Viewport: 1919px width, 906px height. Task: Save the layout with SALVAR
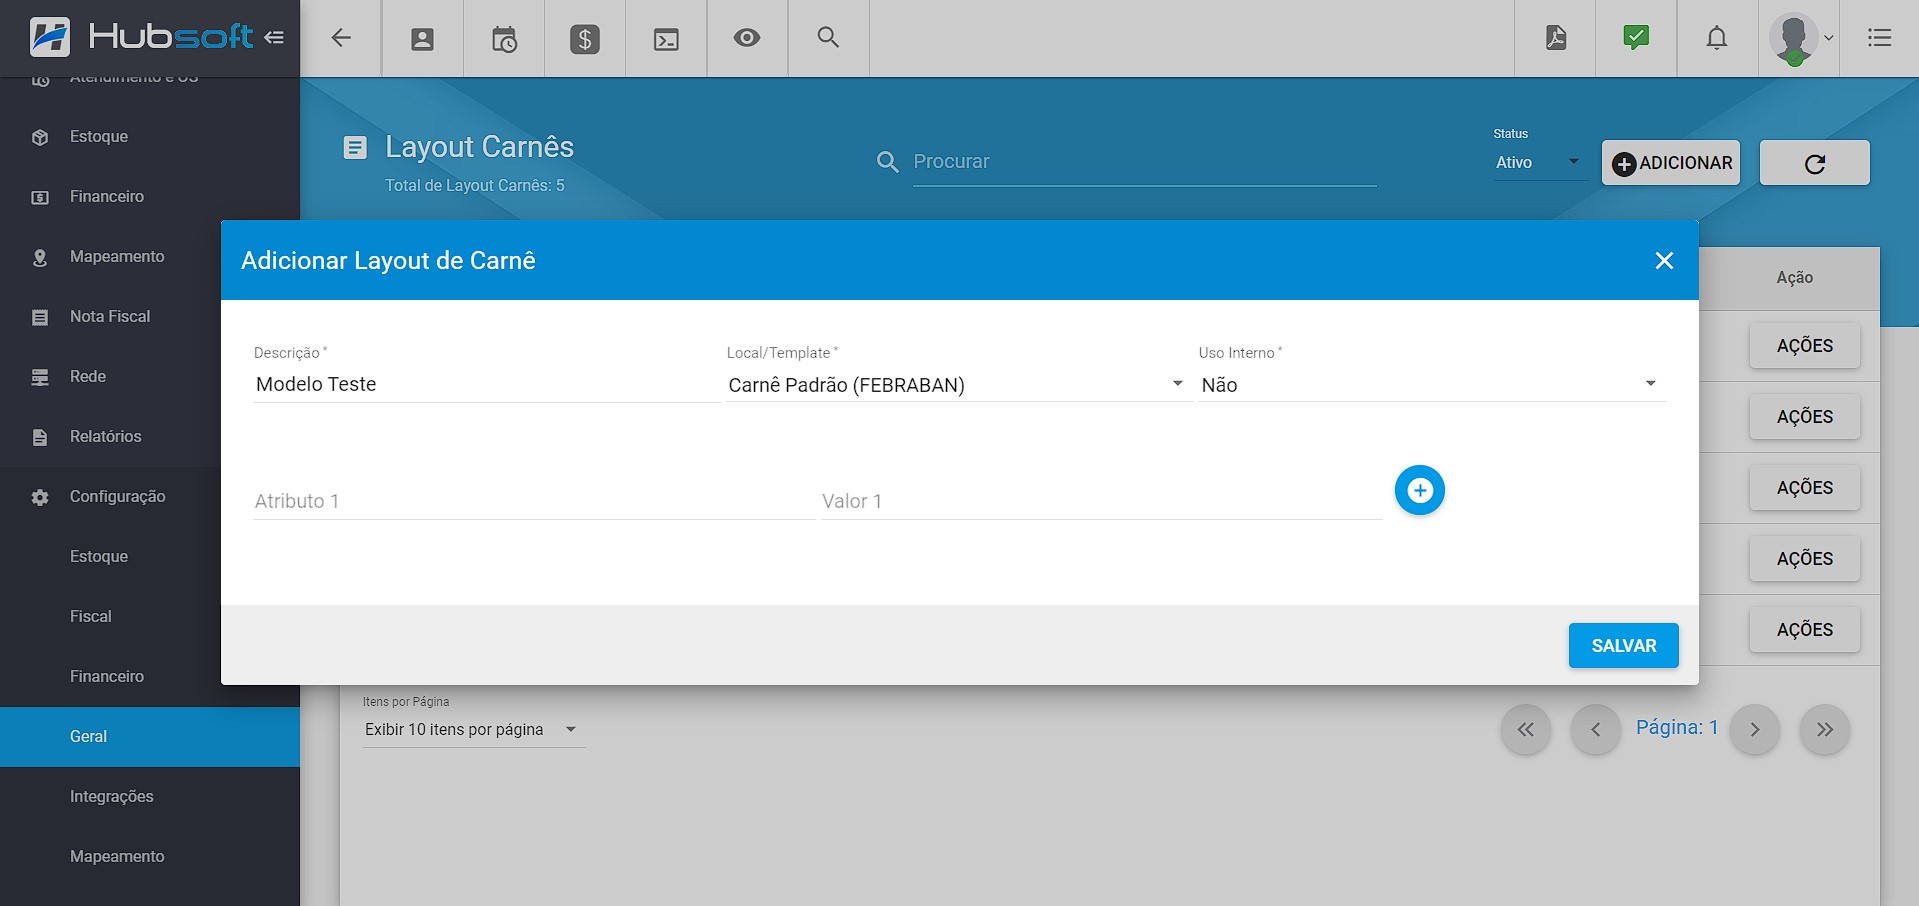(1623, 646)
